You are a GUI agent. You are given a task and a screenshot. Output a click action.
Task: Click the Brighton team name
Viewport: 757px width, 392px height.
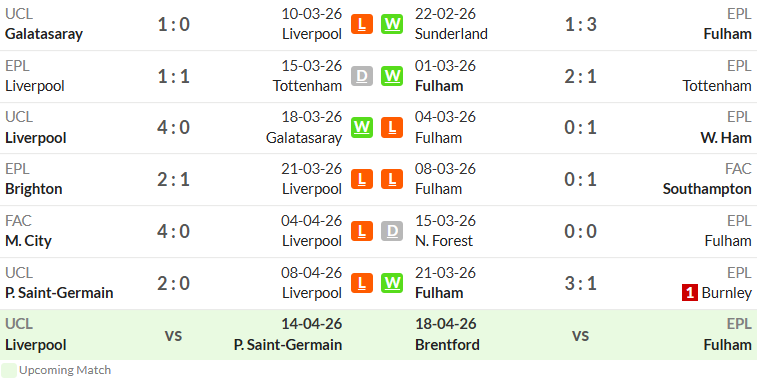34,189
